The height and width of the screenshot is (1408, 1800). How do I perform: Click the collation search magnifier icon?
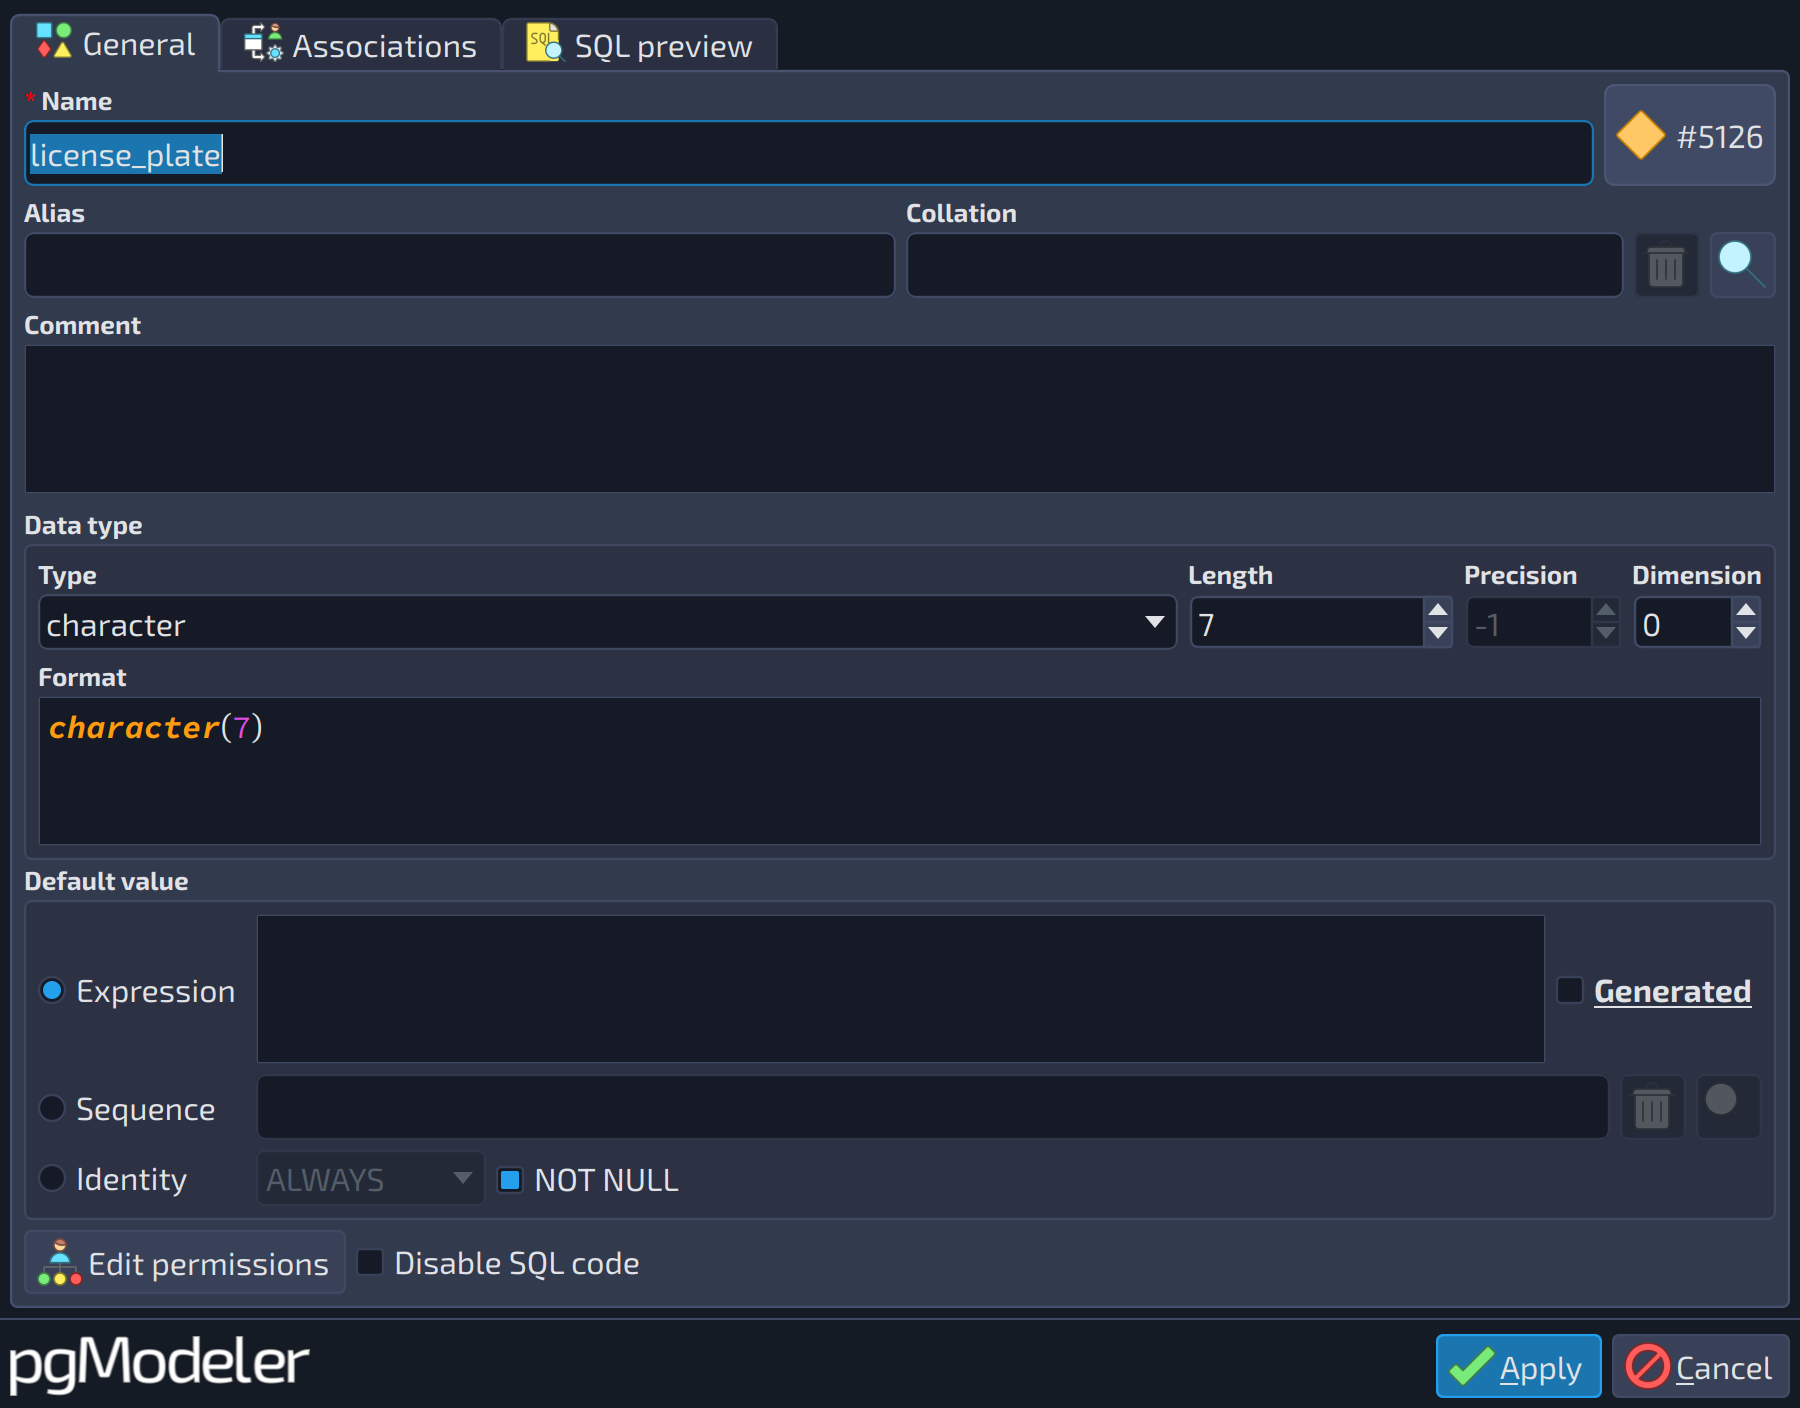(1742, 265)
